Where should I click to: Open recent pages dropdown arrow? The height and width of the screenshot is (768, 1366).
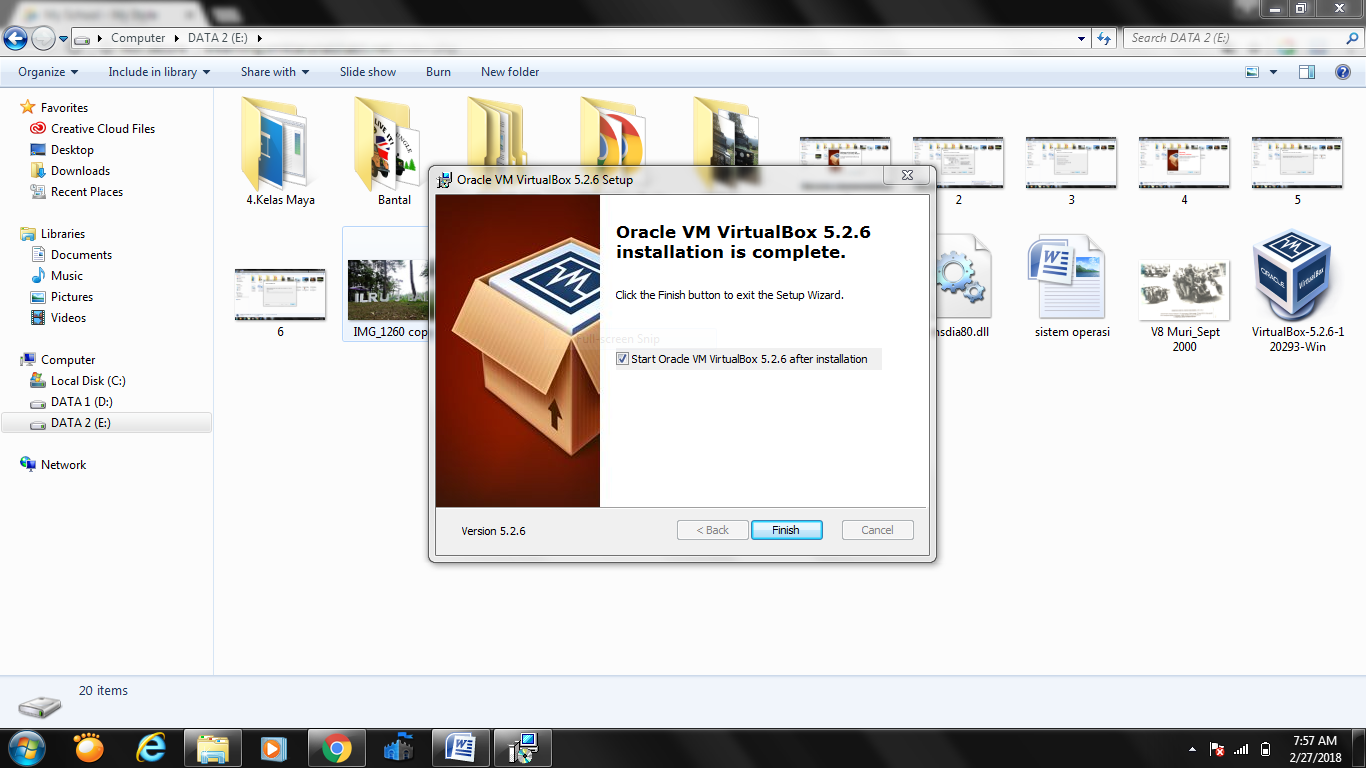[64, 39]
